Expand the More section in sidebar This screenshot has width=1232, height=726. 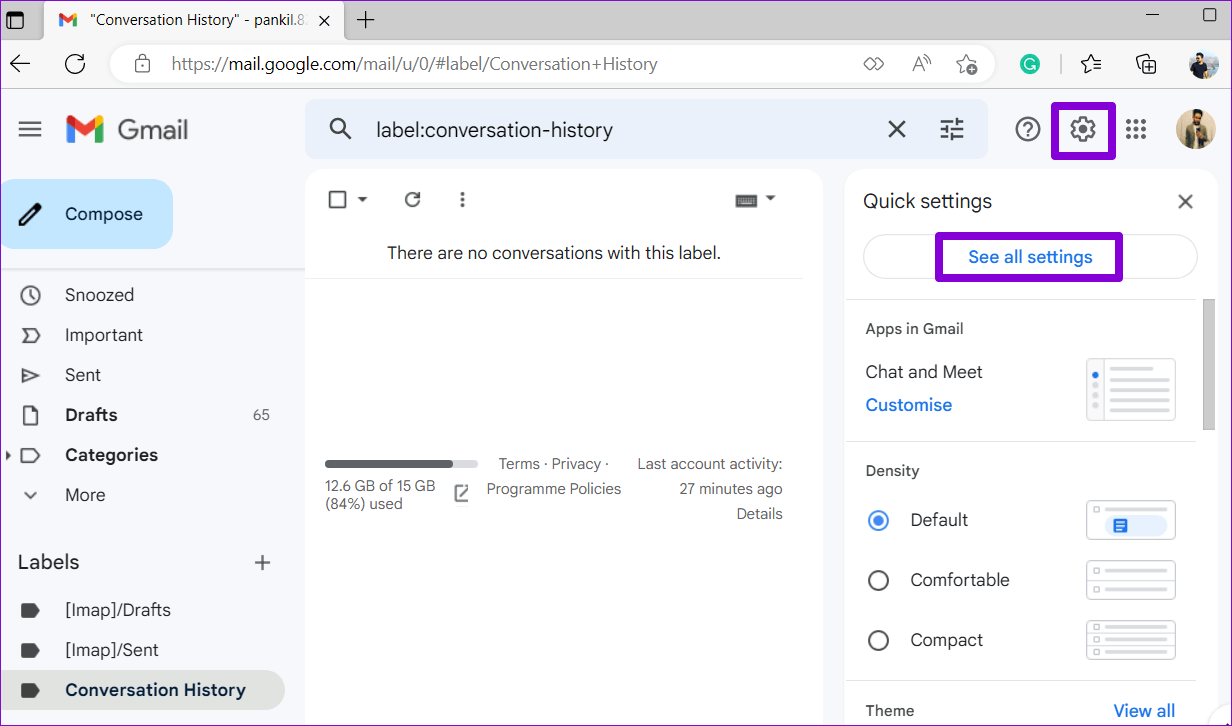coord(30,495)
